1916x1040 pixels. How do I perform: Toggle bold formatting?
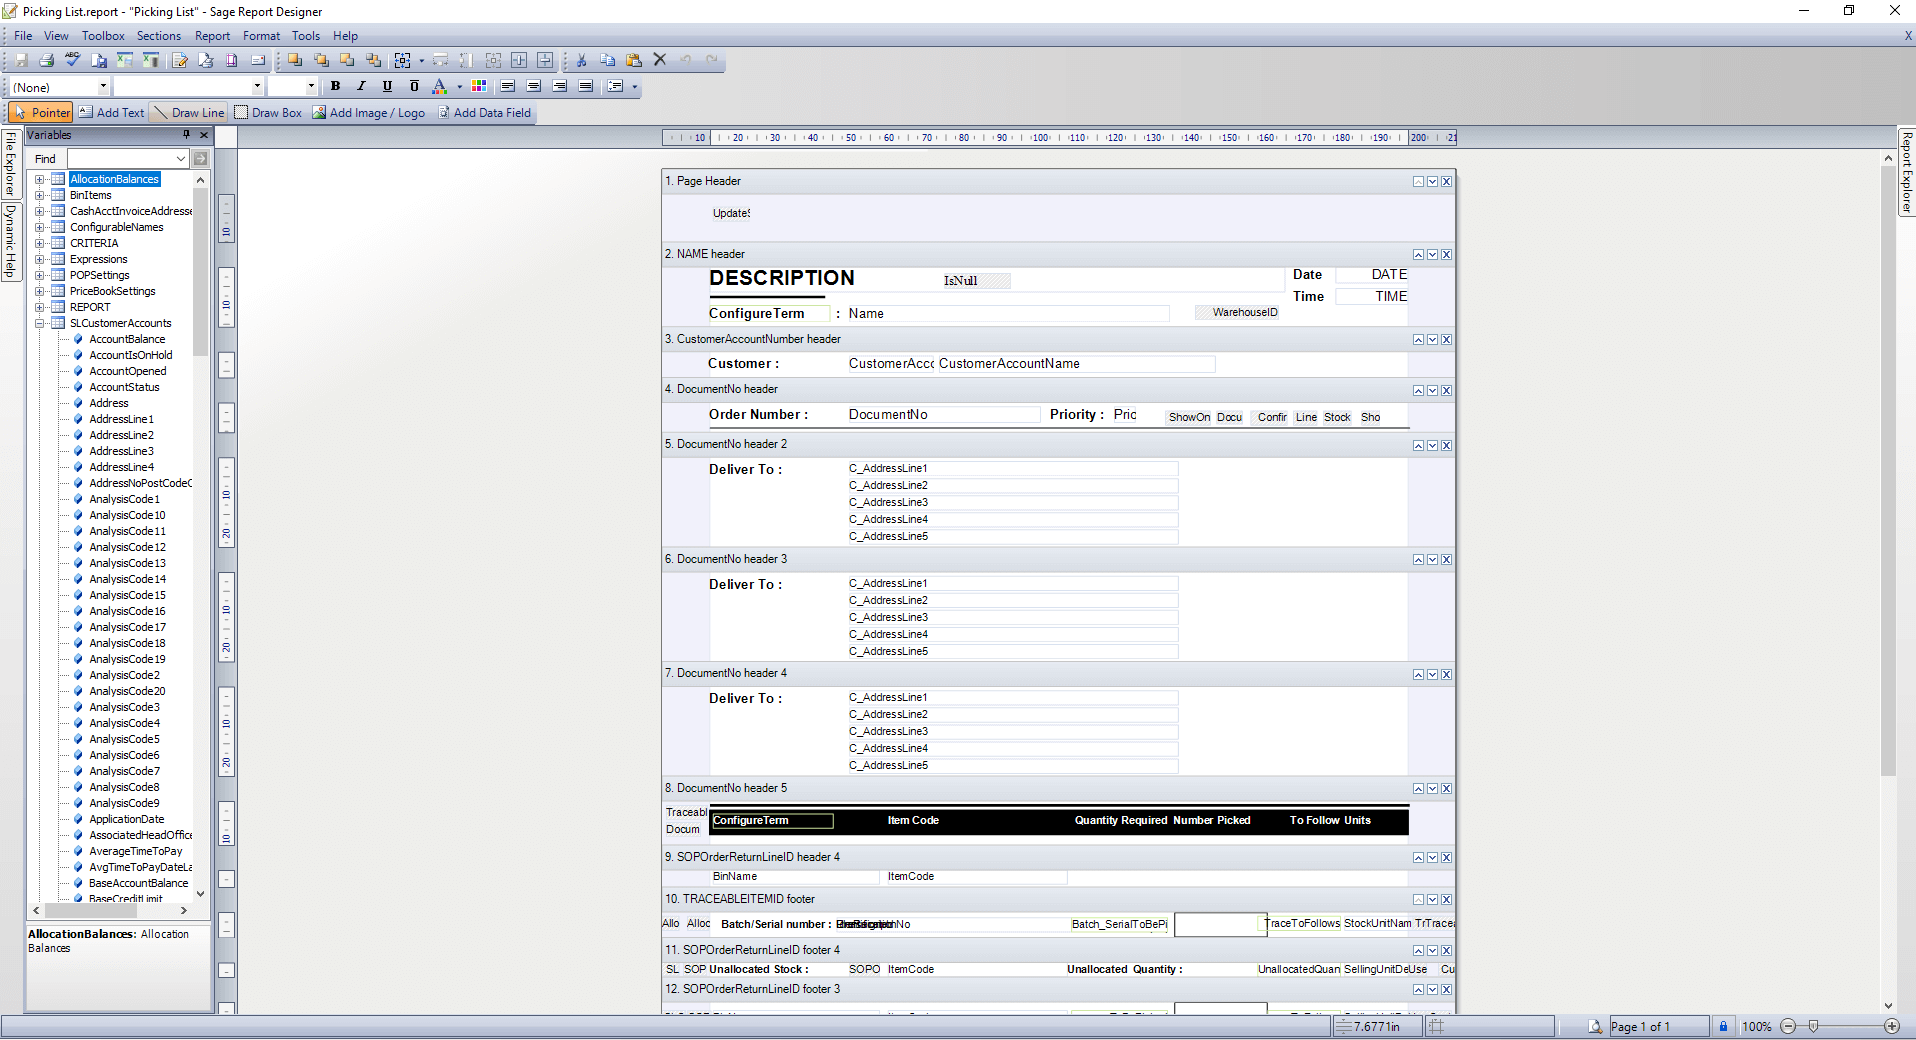pos(335,86)
